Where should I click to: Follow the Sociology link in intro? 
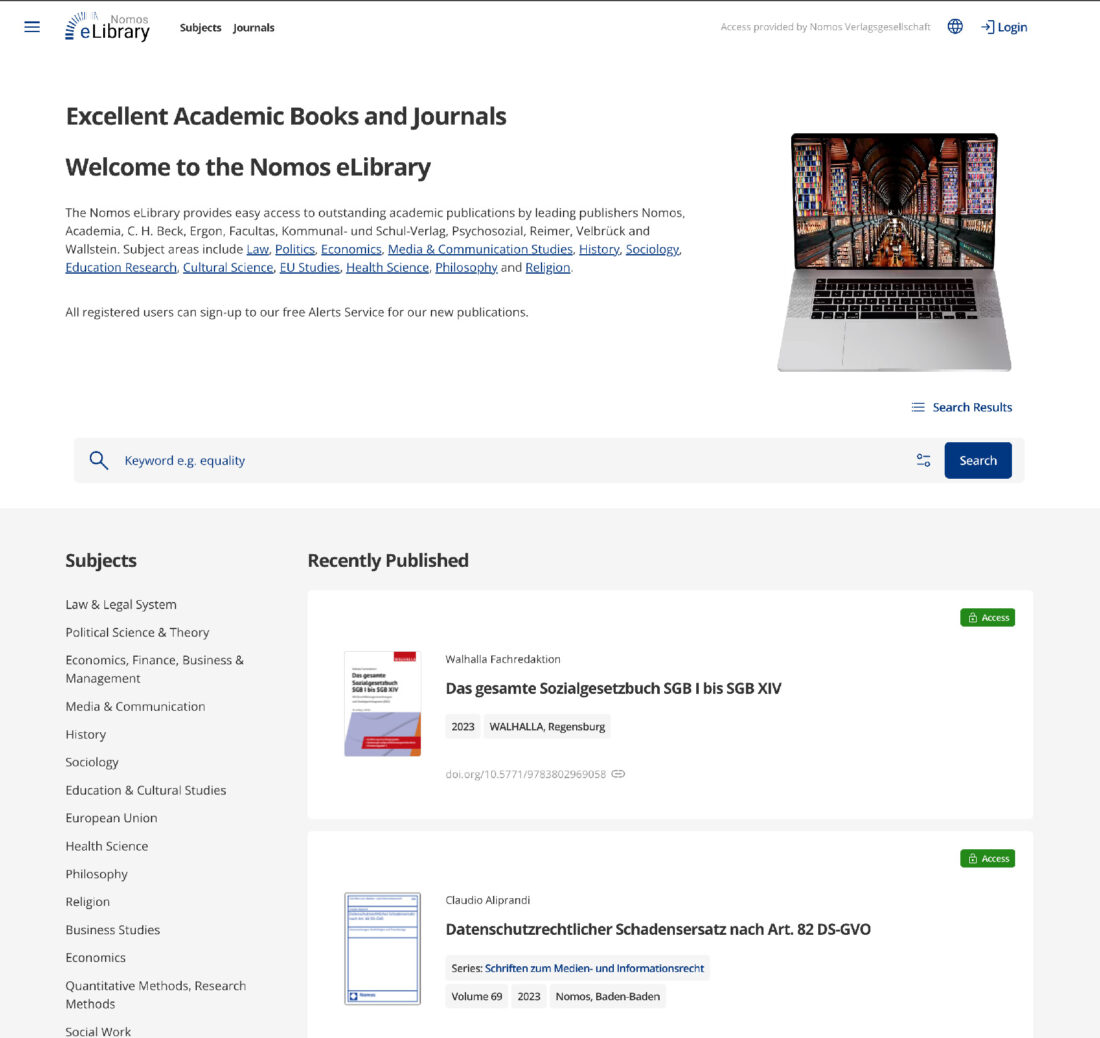coord(652,249)
